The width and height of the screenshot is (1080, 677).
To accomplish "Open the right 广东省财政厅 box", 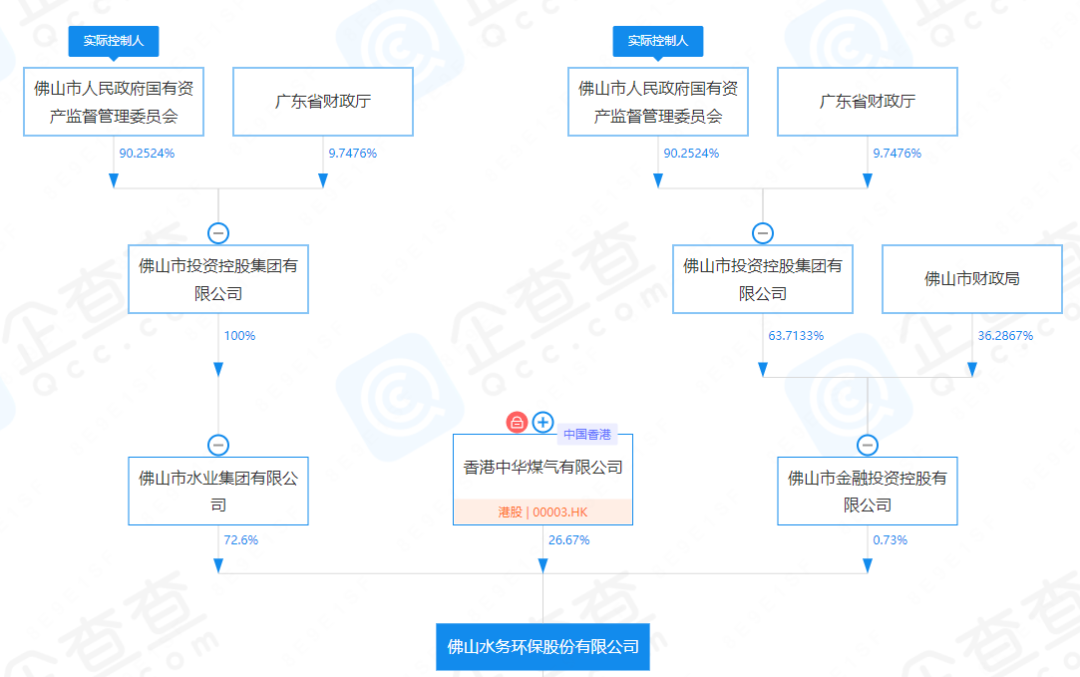I will [867, 102].
